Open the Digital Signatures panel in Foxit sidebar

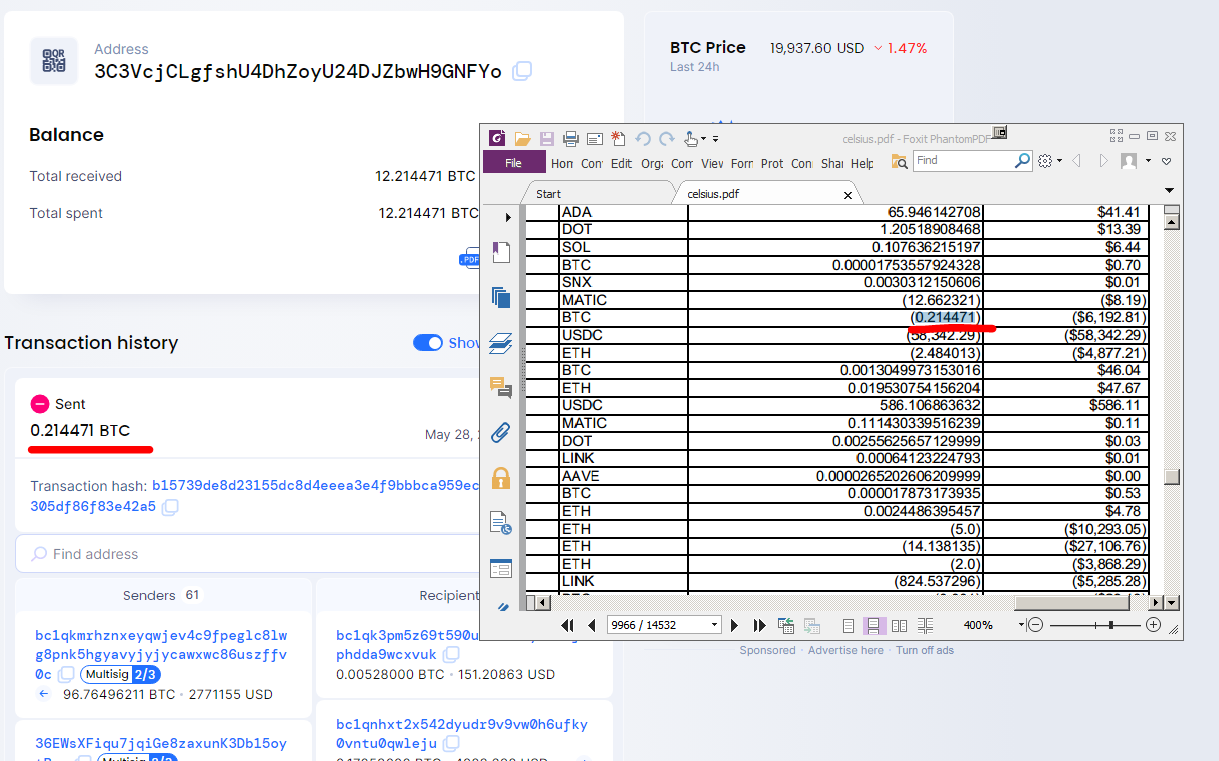[x=501, y=522]
